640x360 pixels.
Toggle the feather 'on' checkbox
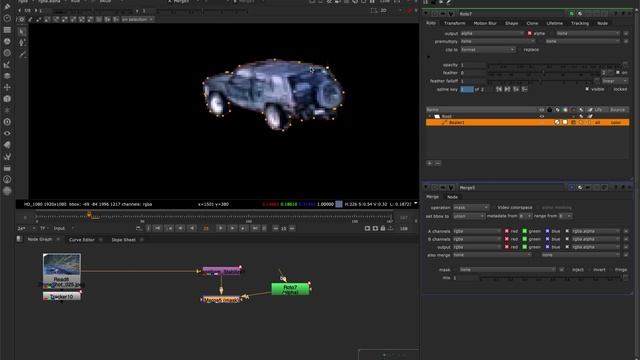click(x=618, y=73)
